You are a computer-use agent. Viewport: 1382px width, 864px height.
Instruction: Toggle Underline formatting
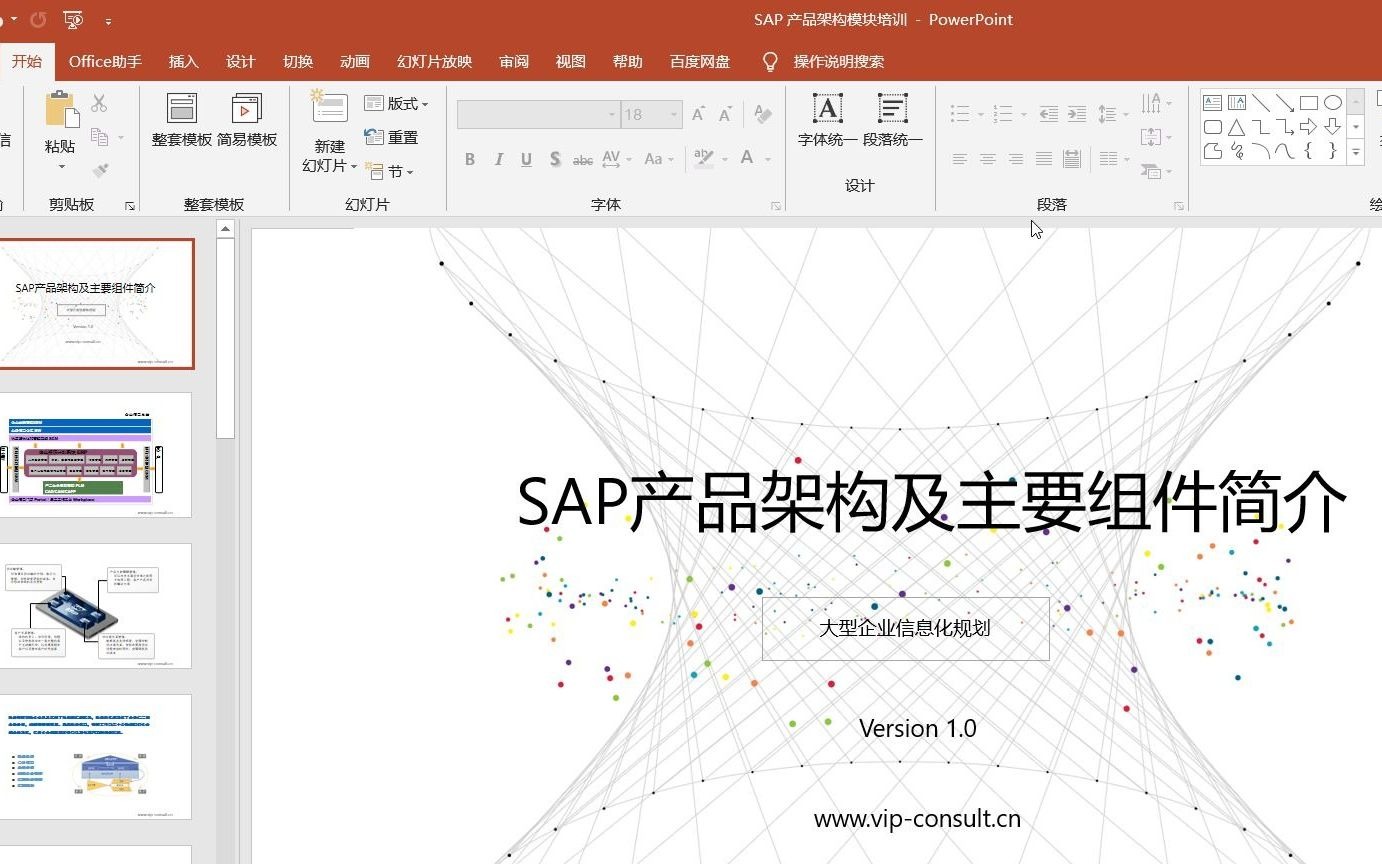coord(526,159)
